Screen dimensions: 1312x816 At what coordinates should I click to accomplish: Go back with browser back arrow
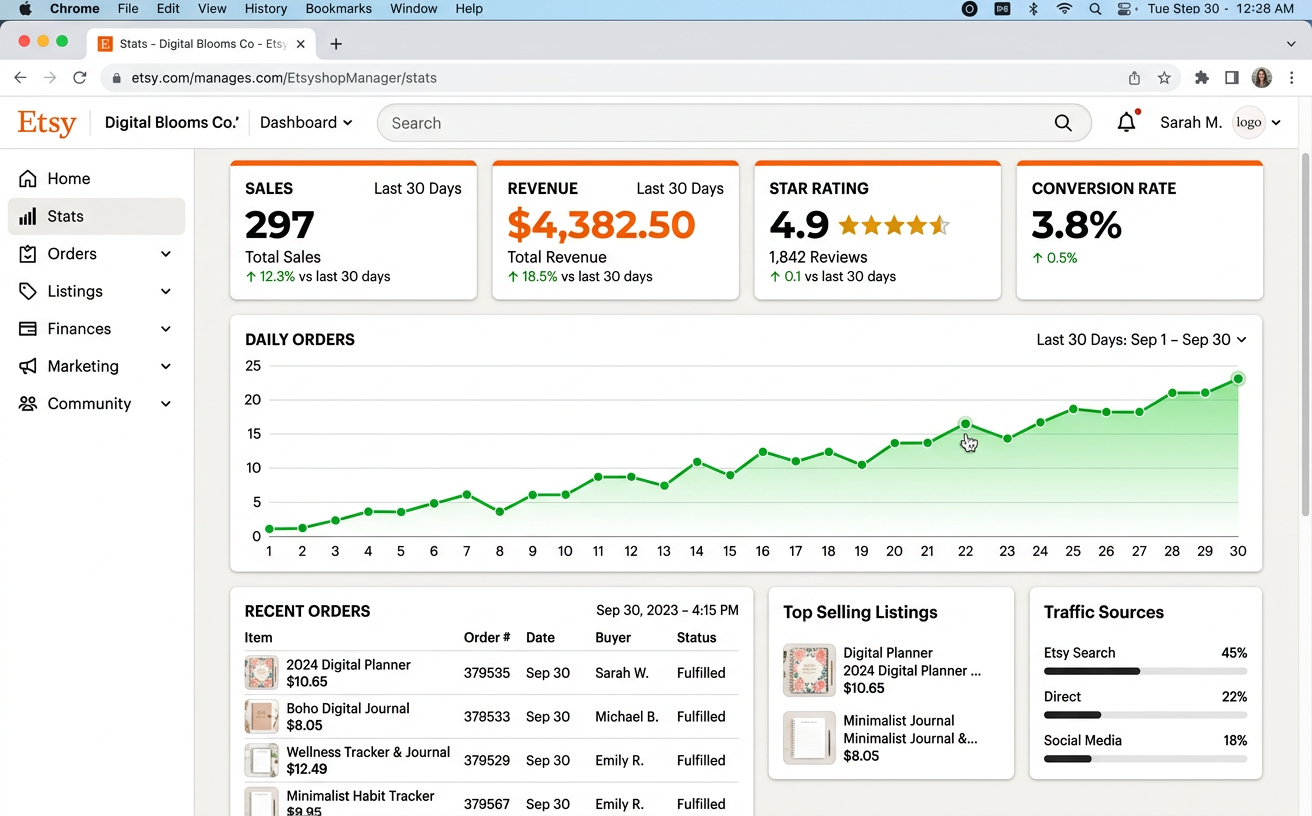tap(20, 78)
